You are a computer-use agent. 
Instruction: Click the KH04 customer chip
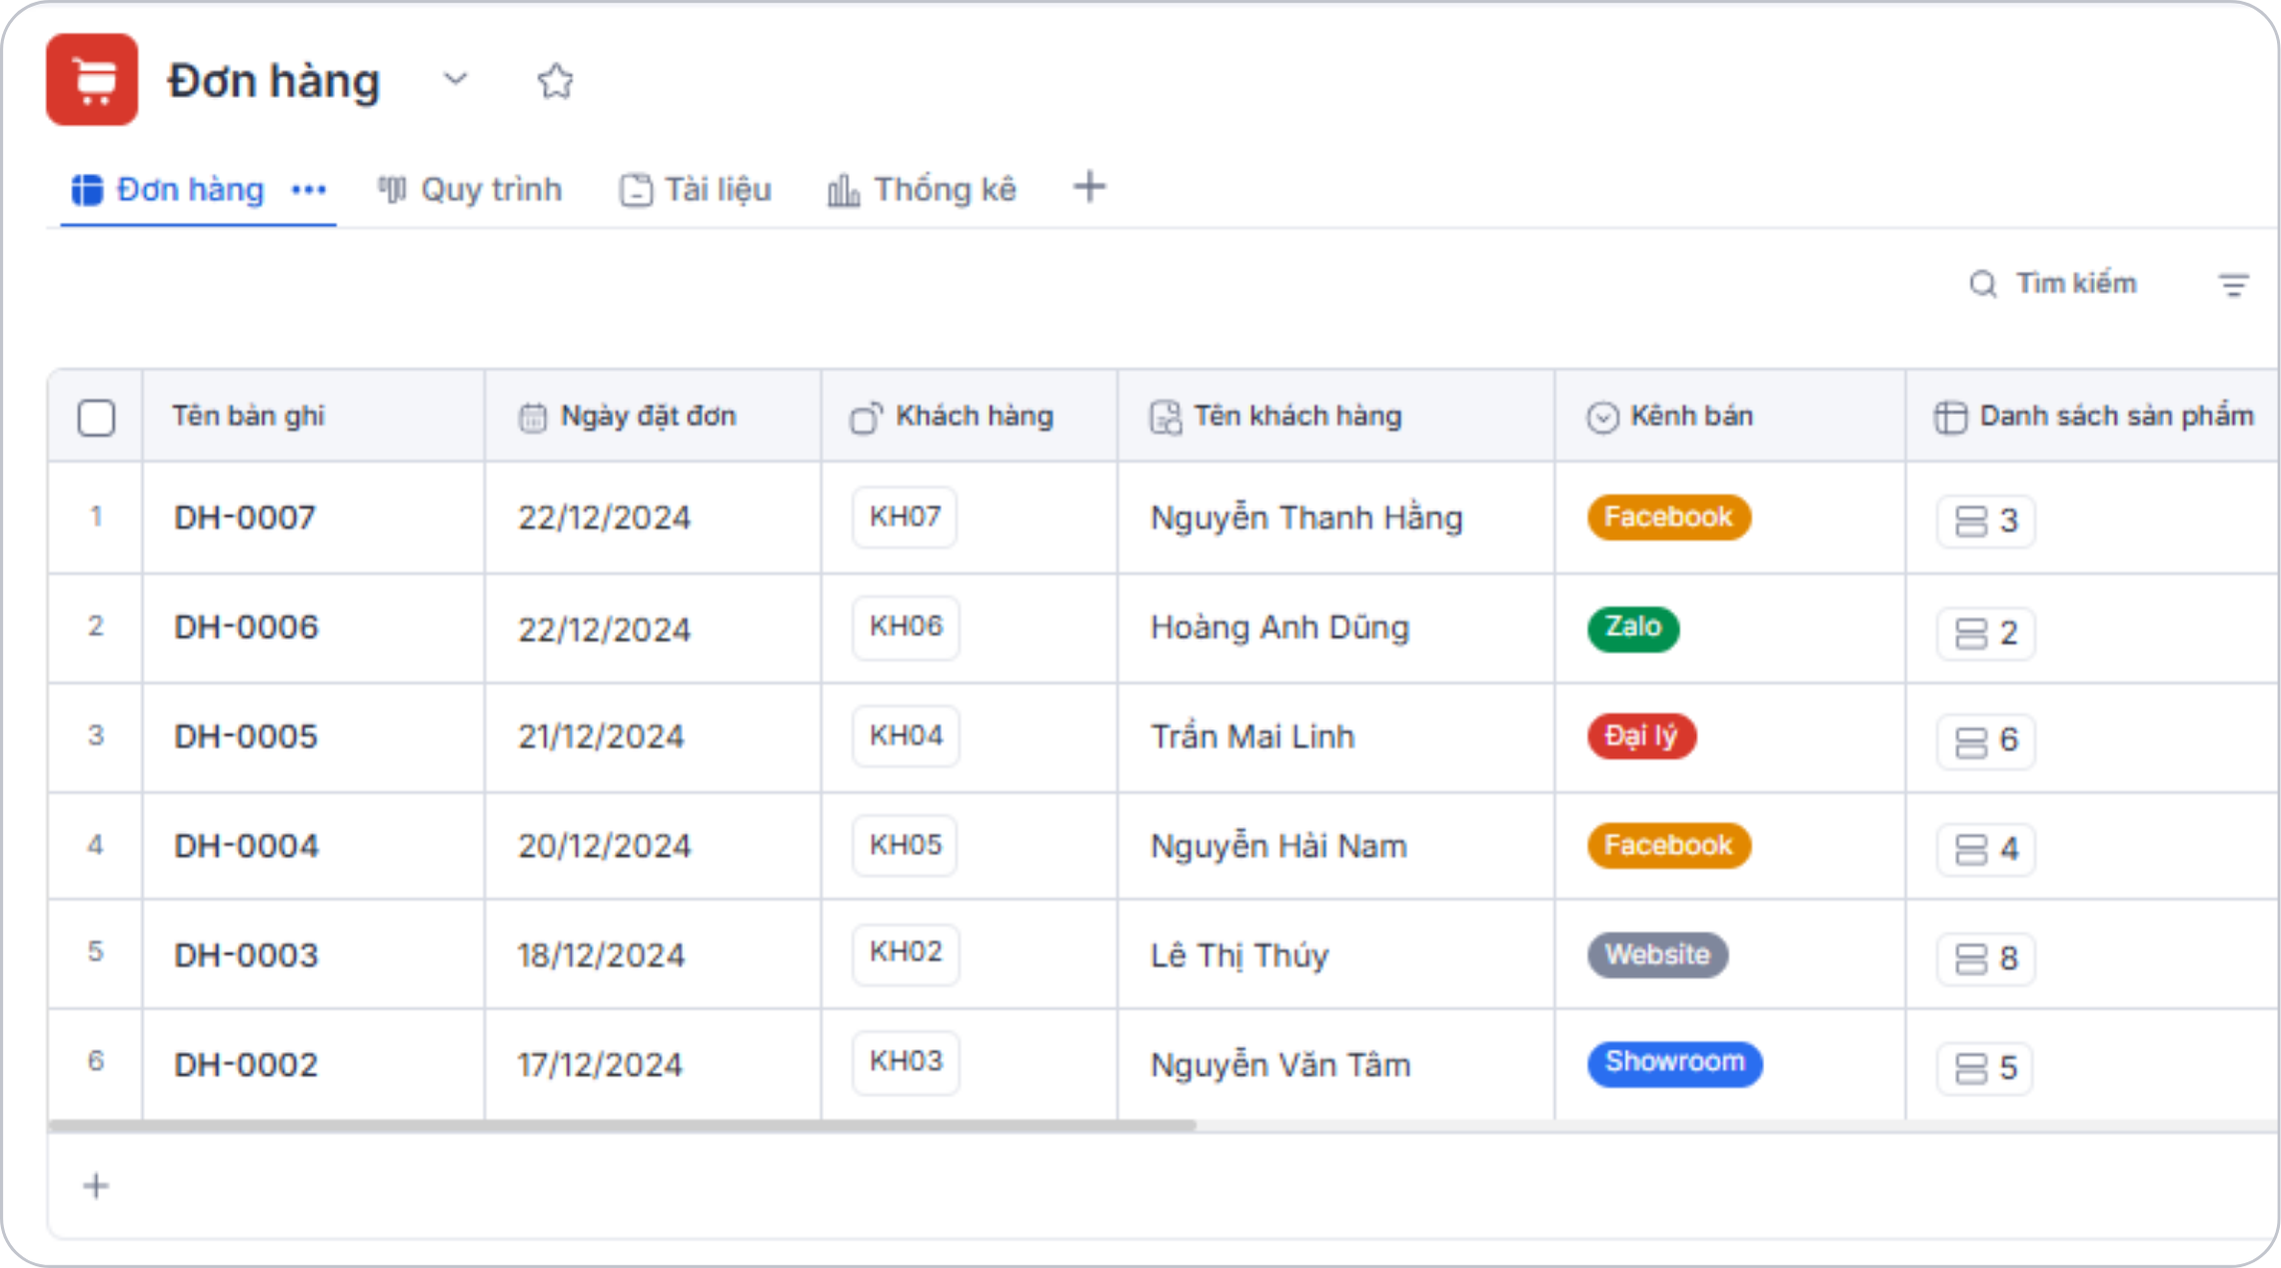coord(906,736)
